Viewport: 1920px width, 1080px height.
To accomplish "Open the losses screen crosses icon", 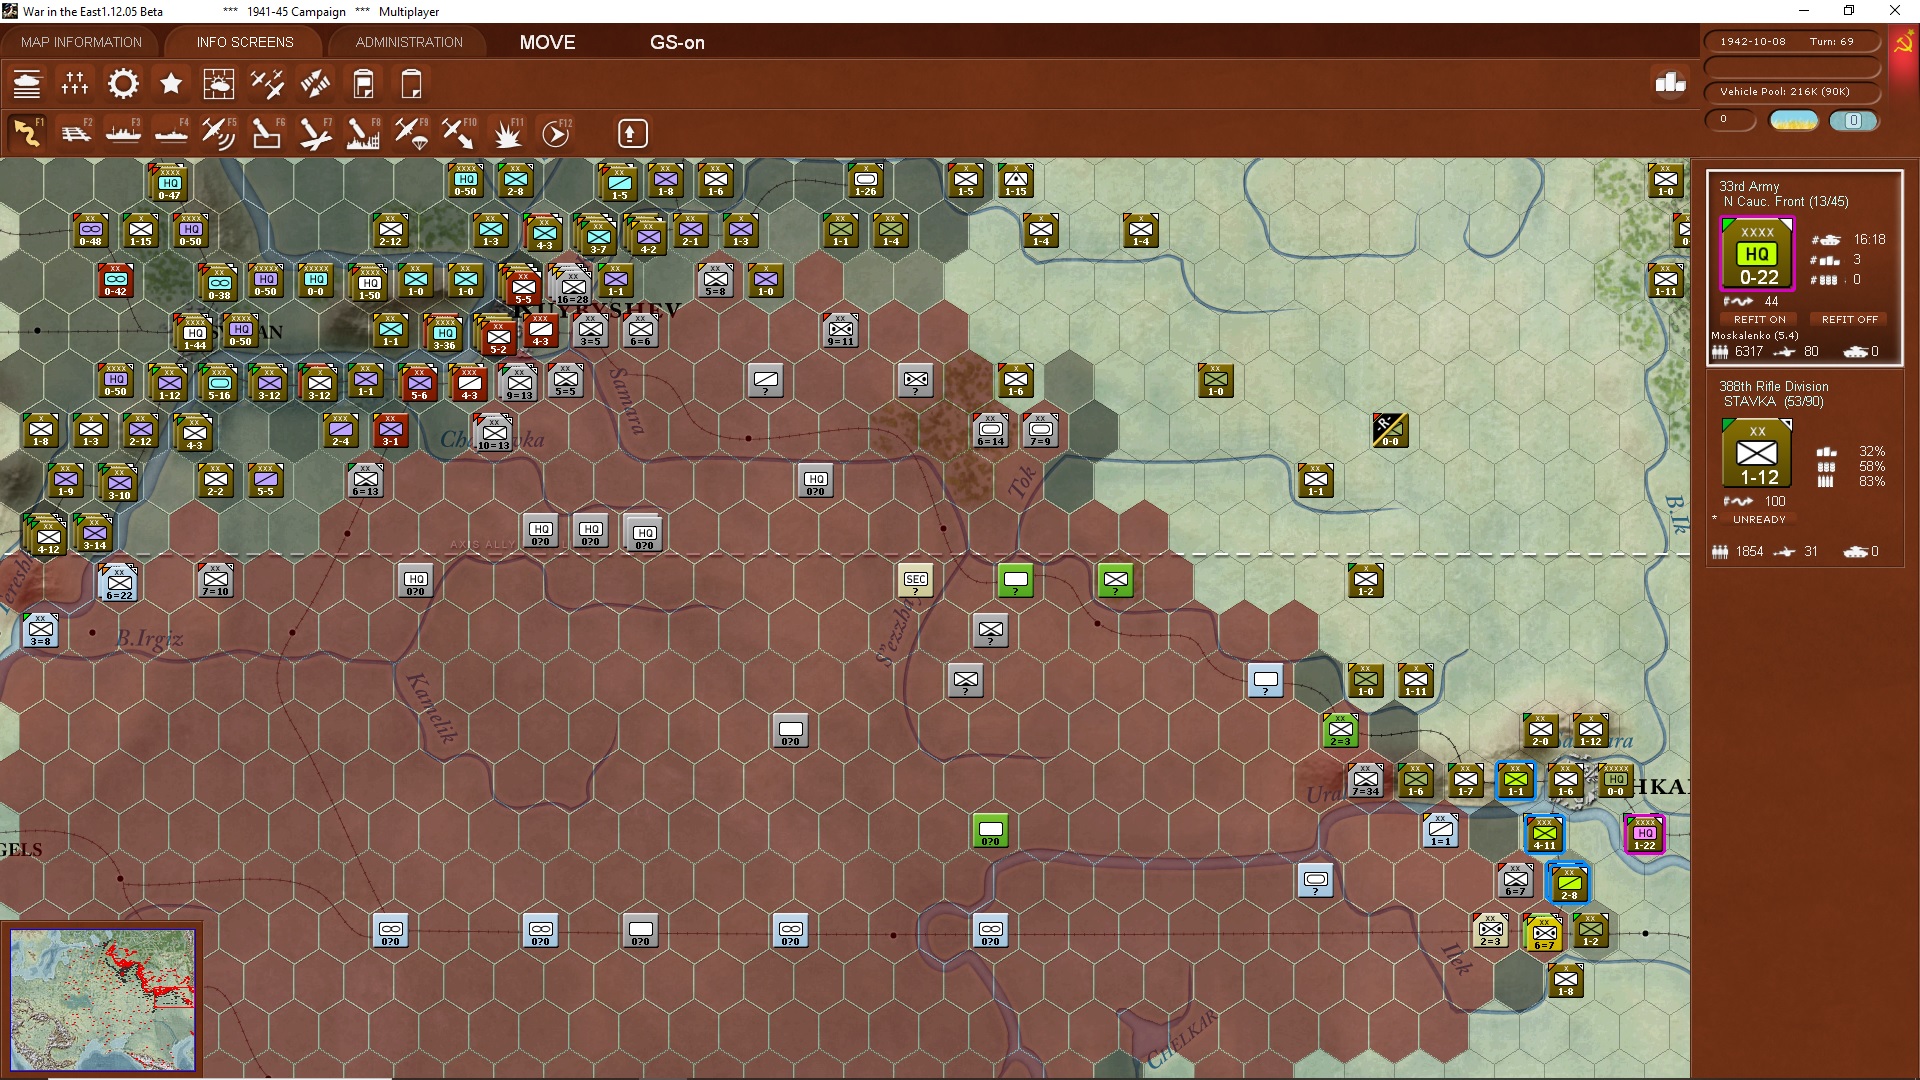I will click(x=75, y=84).
